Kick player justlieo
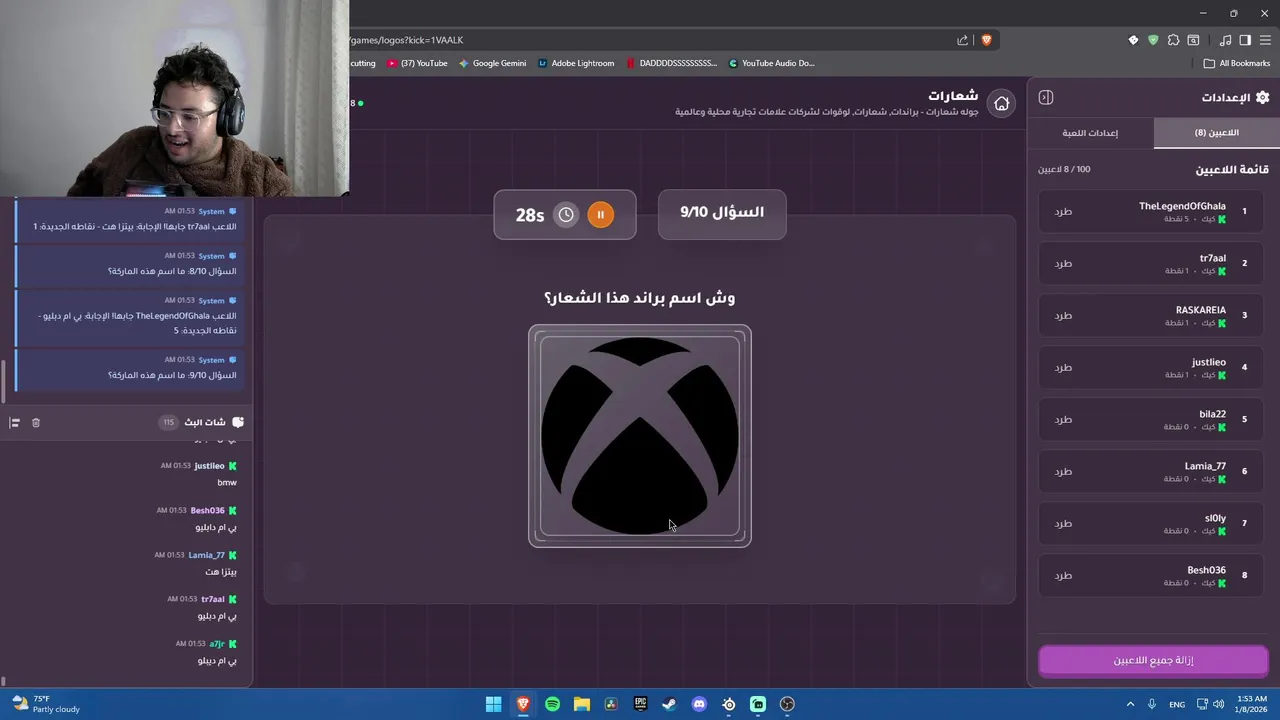 pyautogui.click(x=1063, y=367)
